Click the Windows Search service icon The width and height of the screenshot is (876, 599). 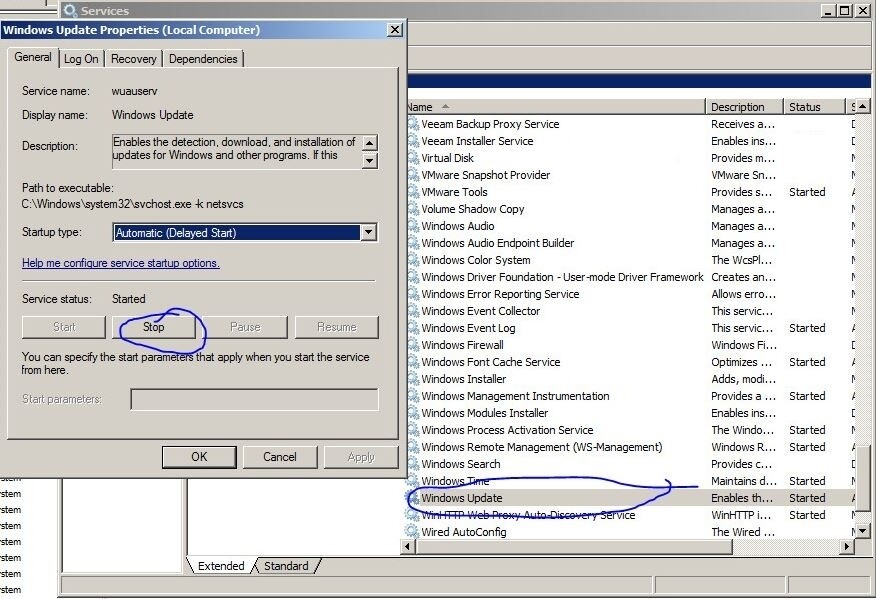[x=413, y=464]
